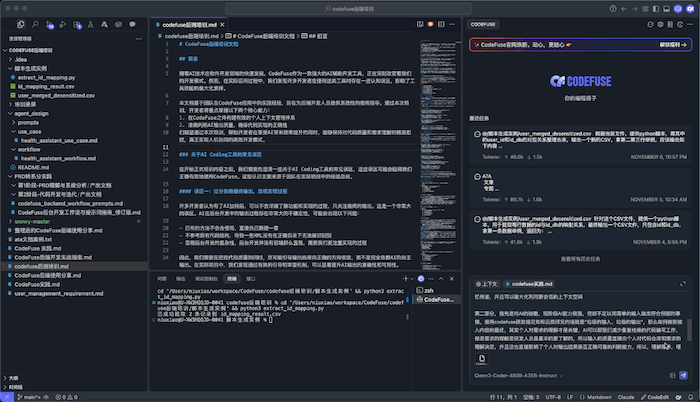Toggle the bottom panel layout icon in title bar
The width and height of the screenshot is (700, 402).
(667, 8)
